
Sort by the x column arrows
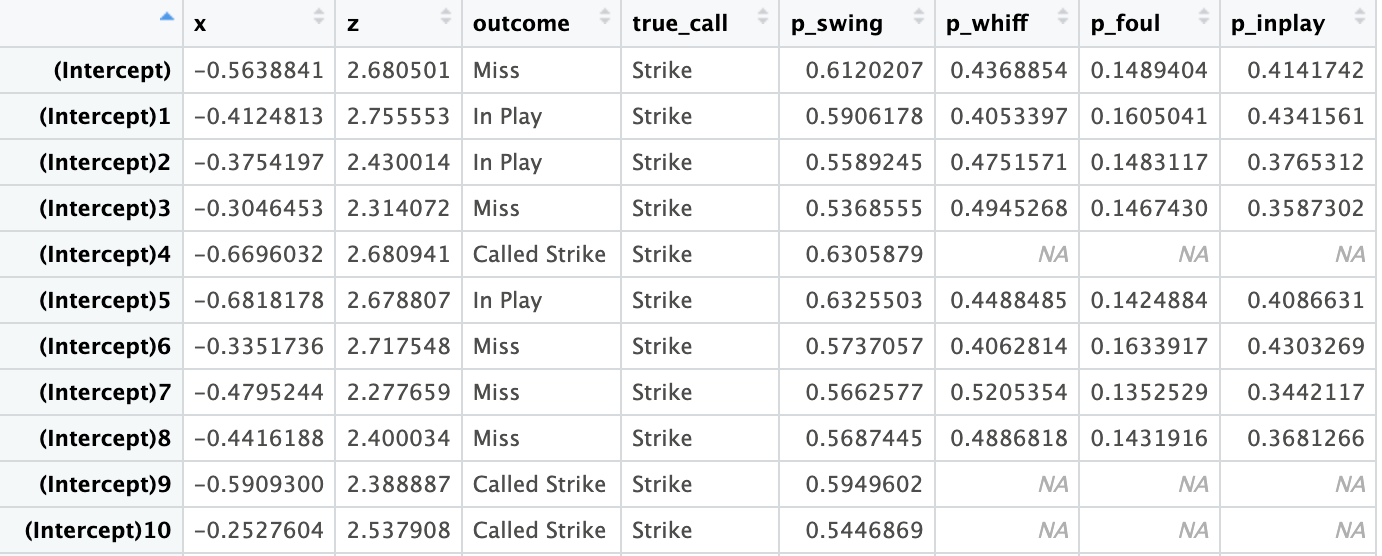(x=320, y=17)
